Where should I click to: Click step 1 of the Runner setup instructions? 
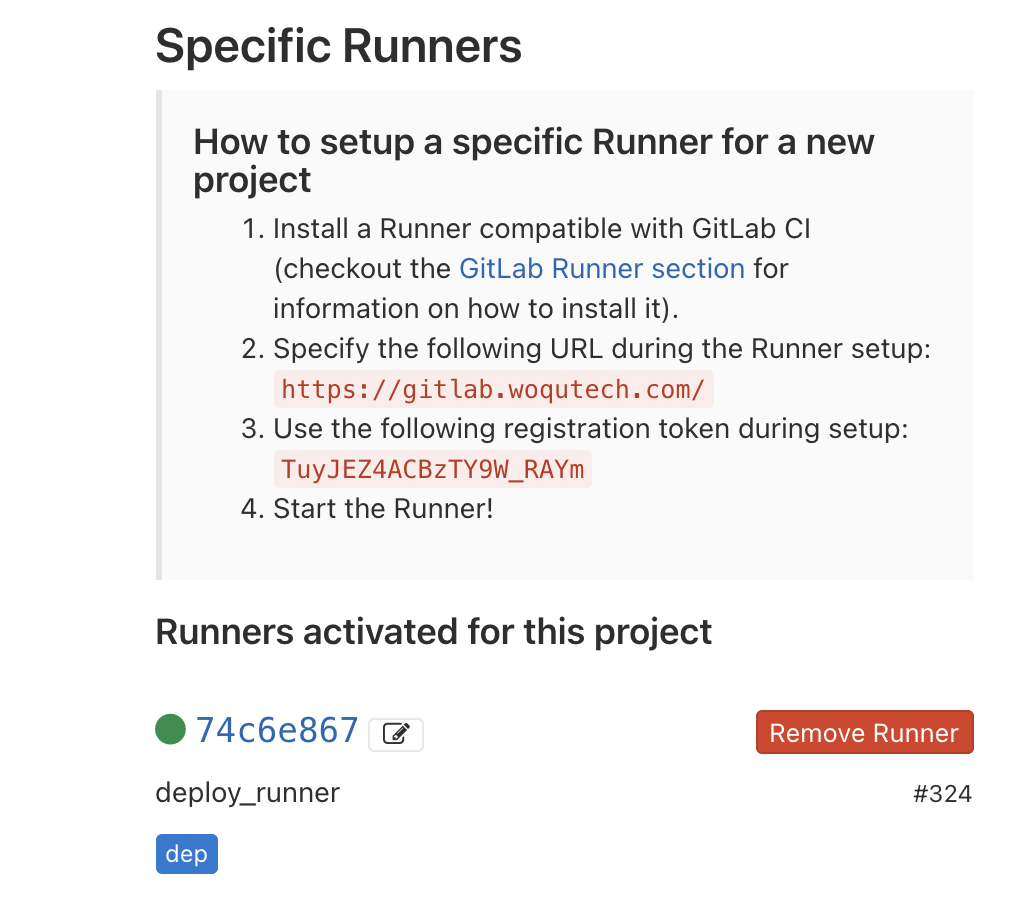tap(540, 268)
